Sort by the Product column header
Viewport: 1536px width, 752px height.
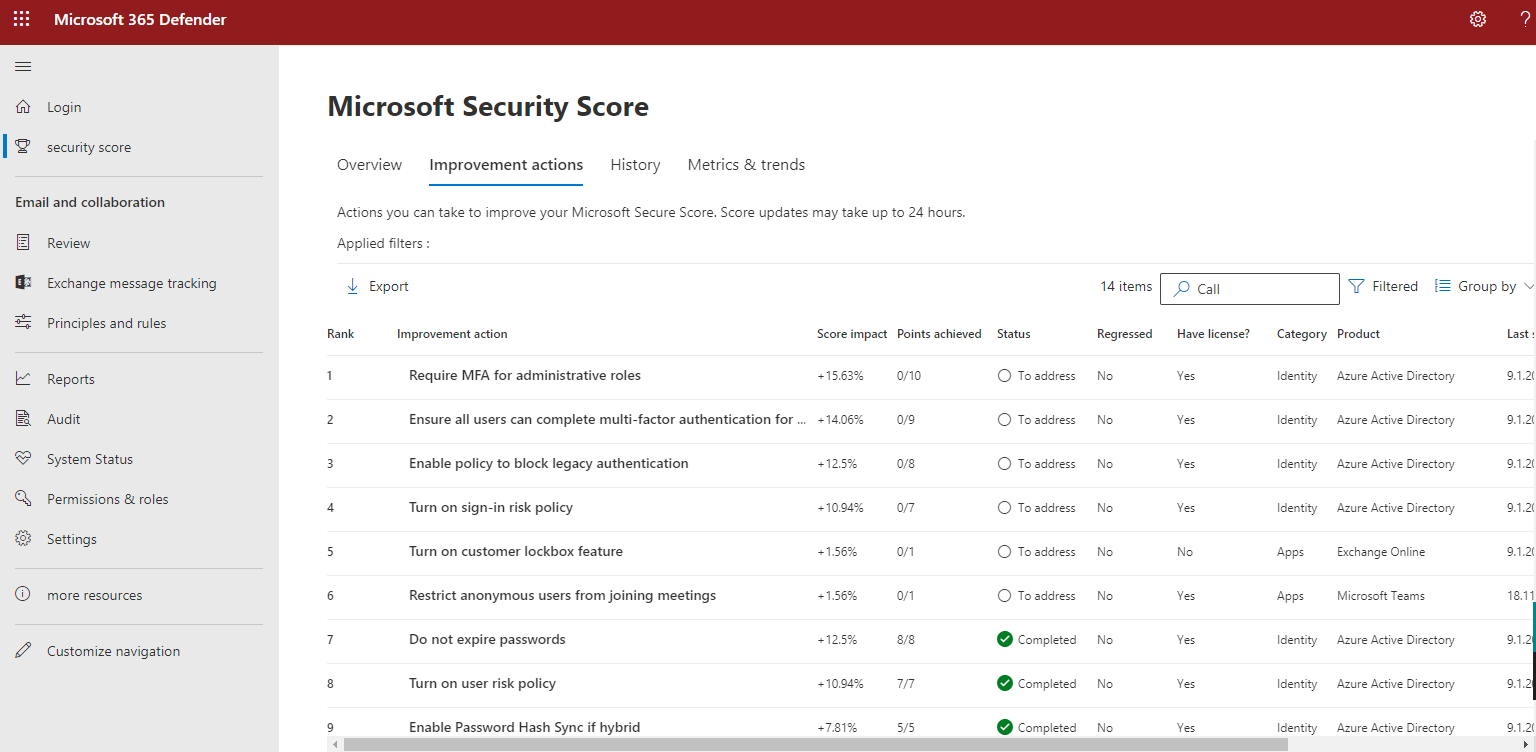1358,334
